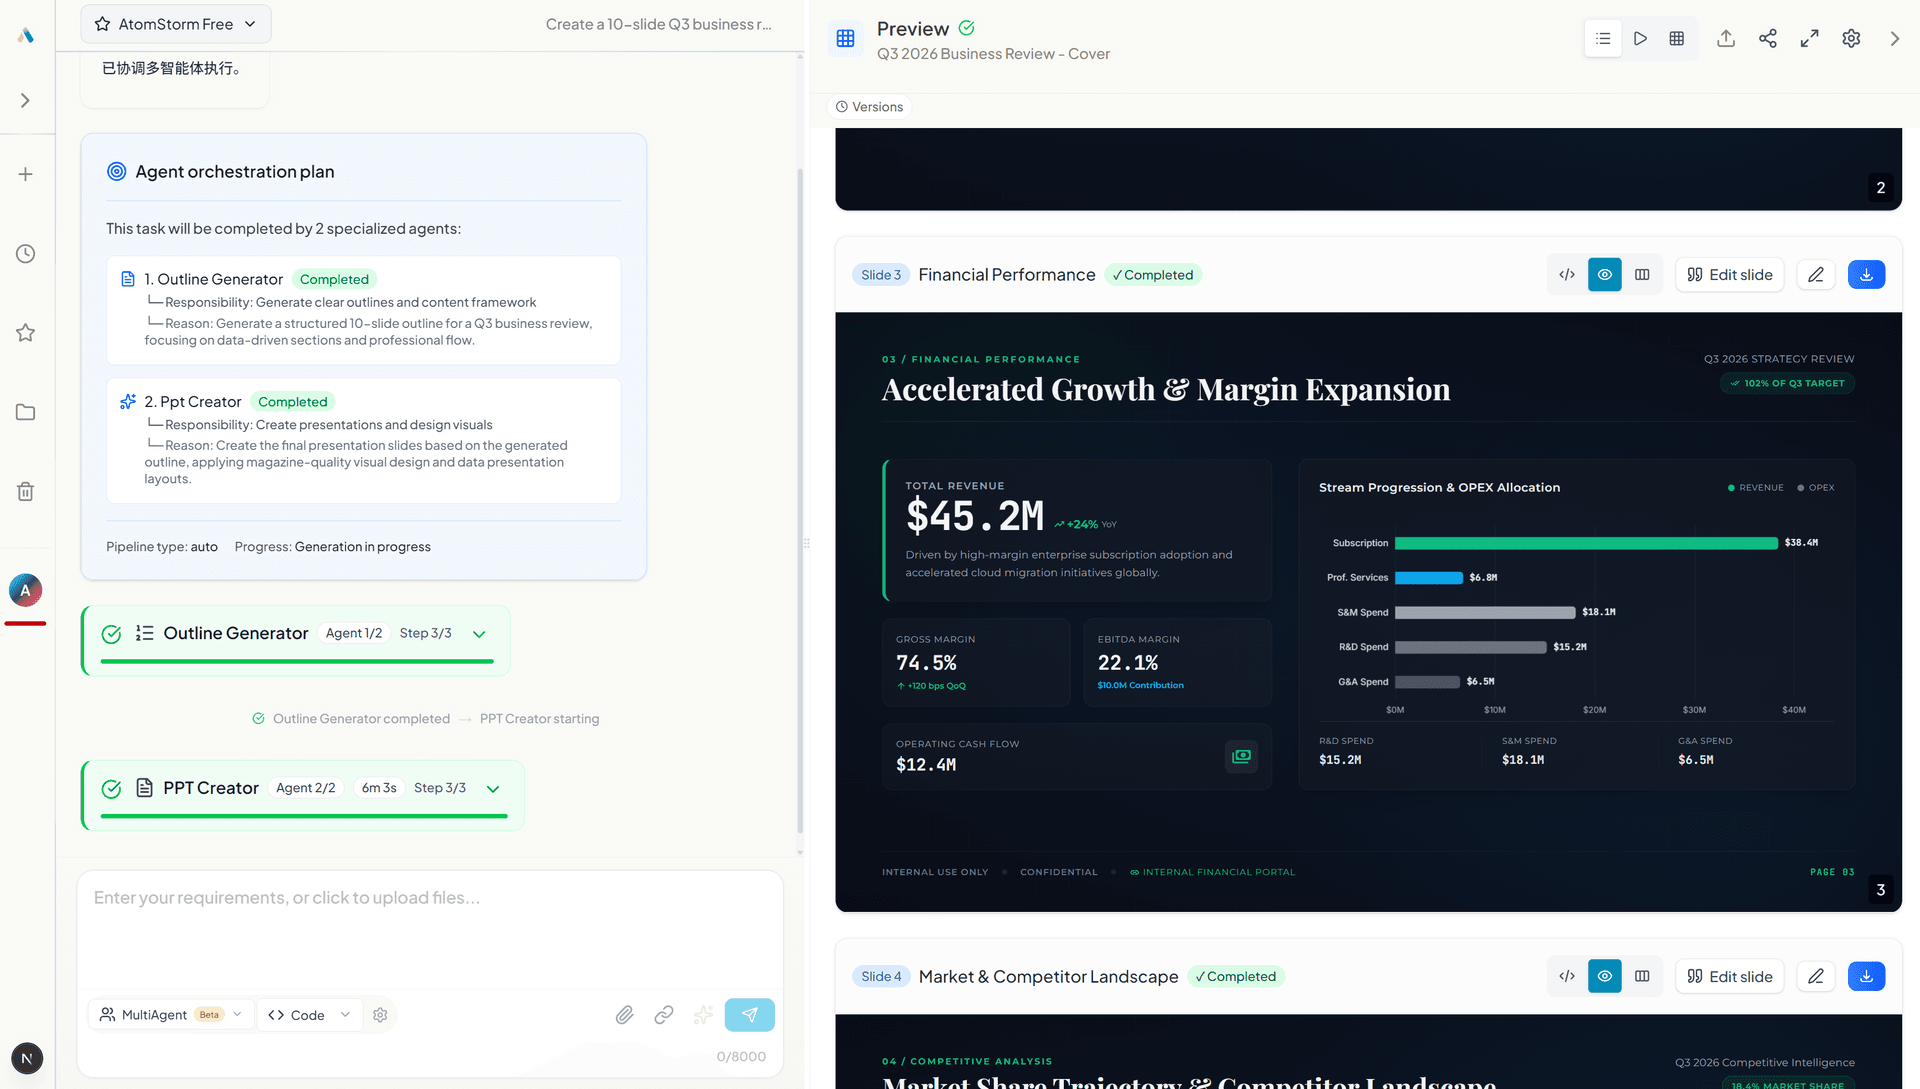Click the 'Agent 2/2' tag
This screenshot has height=1089, width=1920.
tap(306, 788)
